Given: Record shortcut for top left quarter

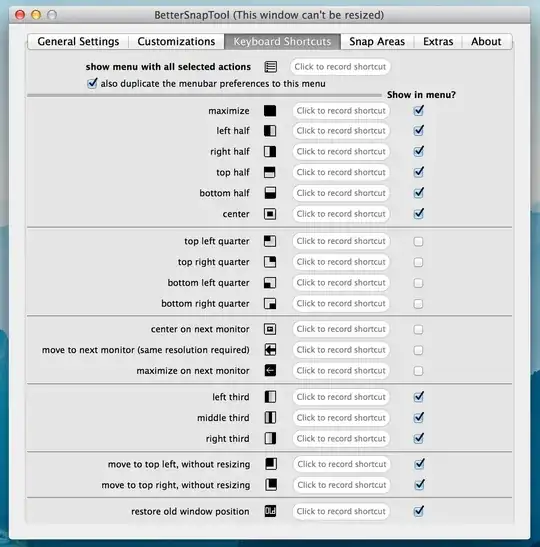Looking at the screenshot, I should tap(341, 241).
